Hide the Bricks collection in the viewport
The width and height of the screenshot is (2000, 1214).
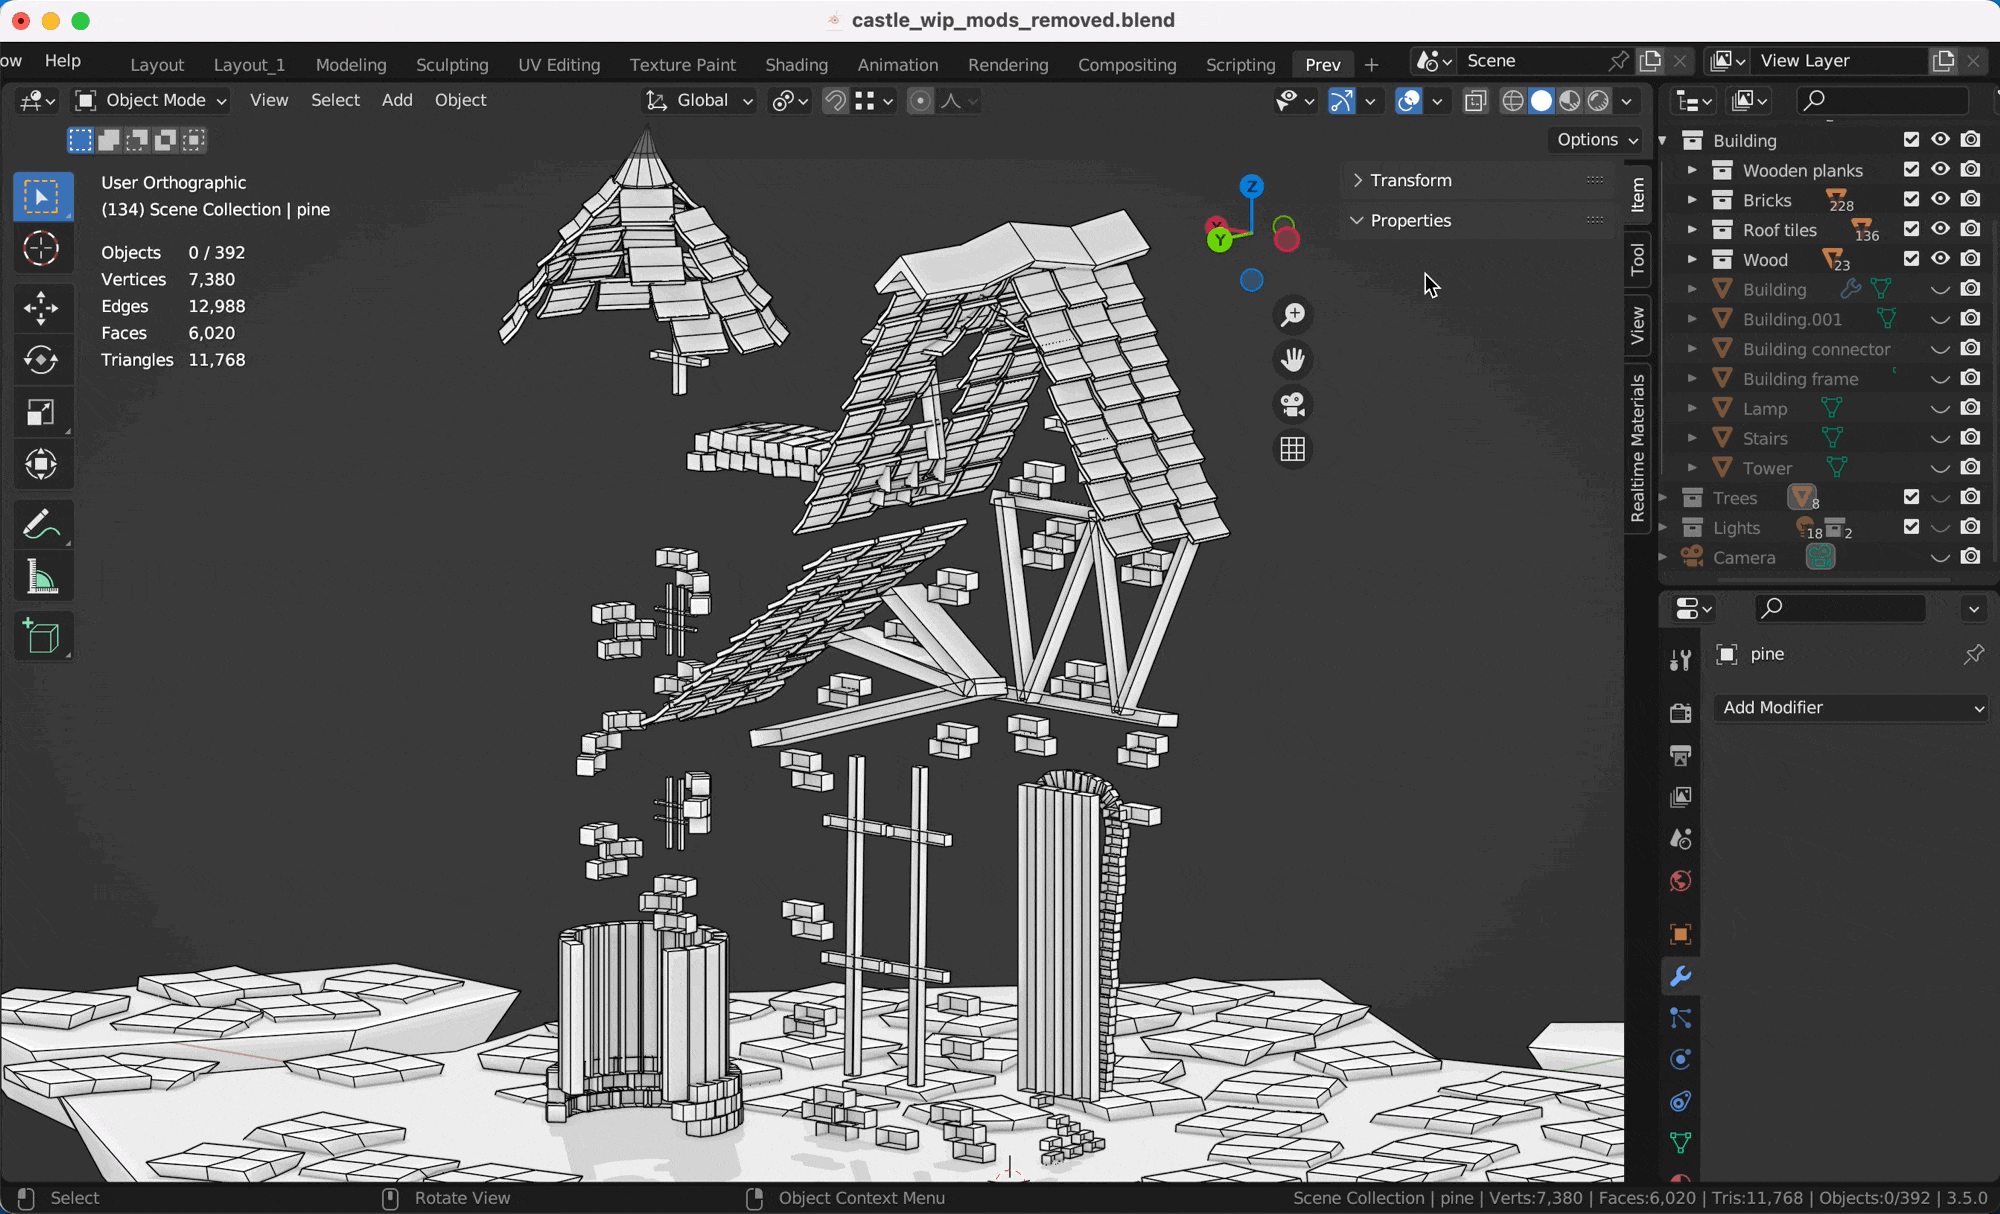click(1941, 199)
